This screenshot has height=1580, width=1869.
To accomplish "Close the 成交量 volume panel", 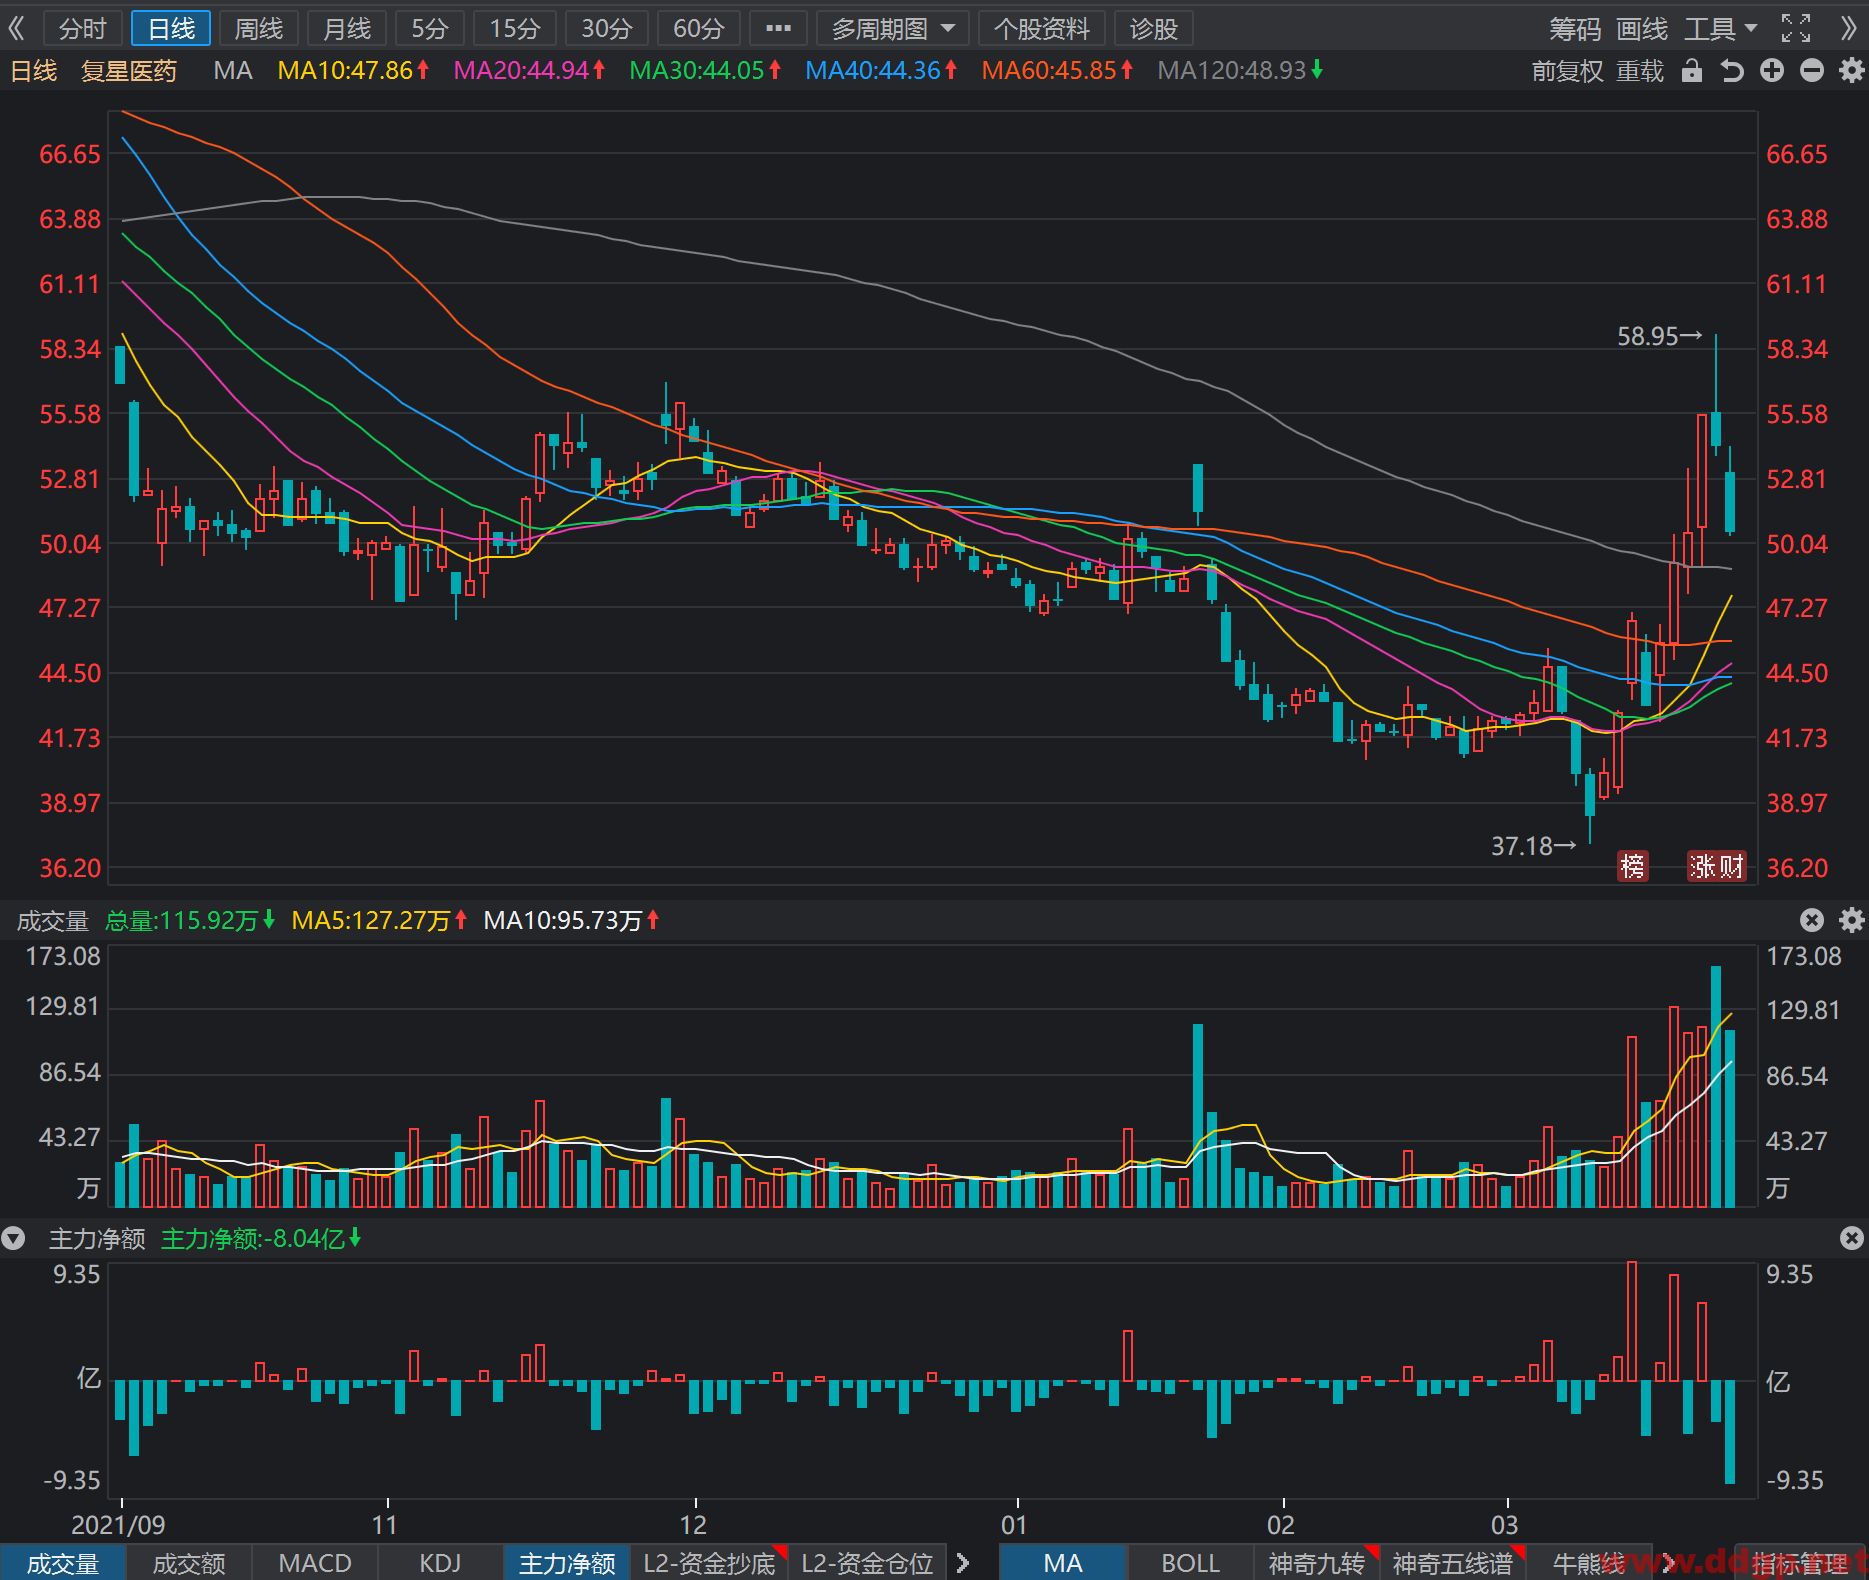I will [x=1812, y=920].
